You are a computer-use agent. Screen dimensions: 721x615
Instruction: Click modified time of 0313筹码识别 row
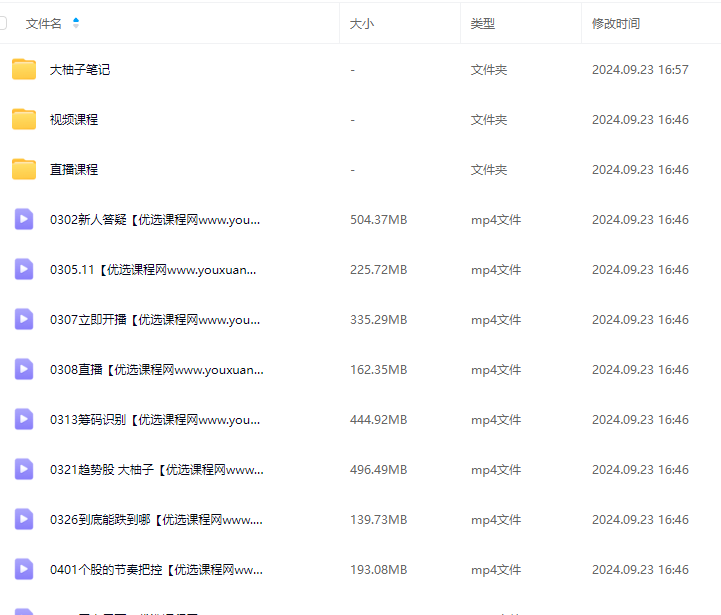click(640, 420)
